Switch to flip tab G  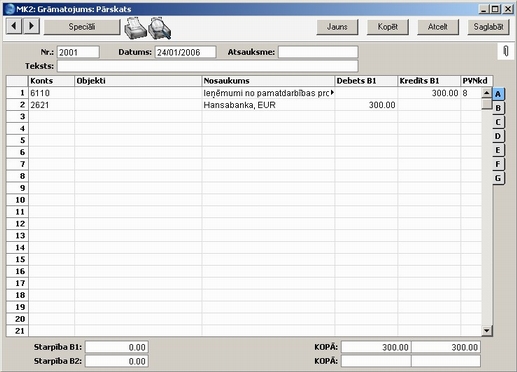pyautogui.click(x=498, y=178)
